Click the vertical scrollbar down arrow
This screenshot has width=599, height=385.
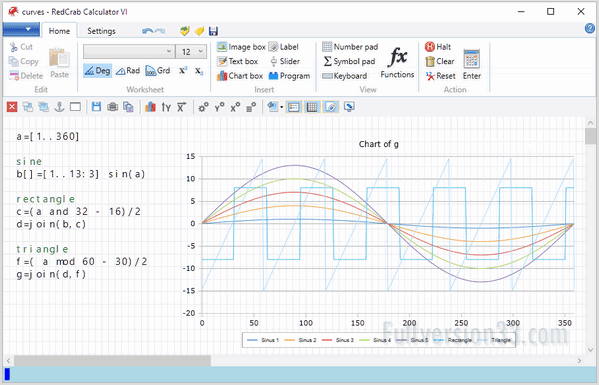click(x=591, y=350)
